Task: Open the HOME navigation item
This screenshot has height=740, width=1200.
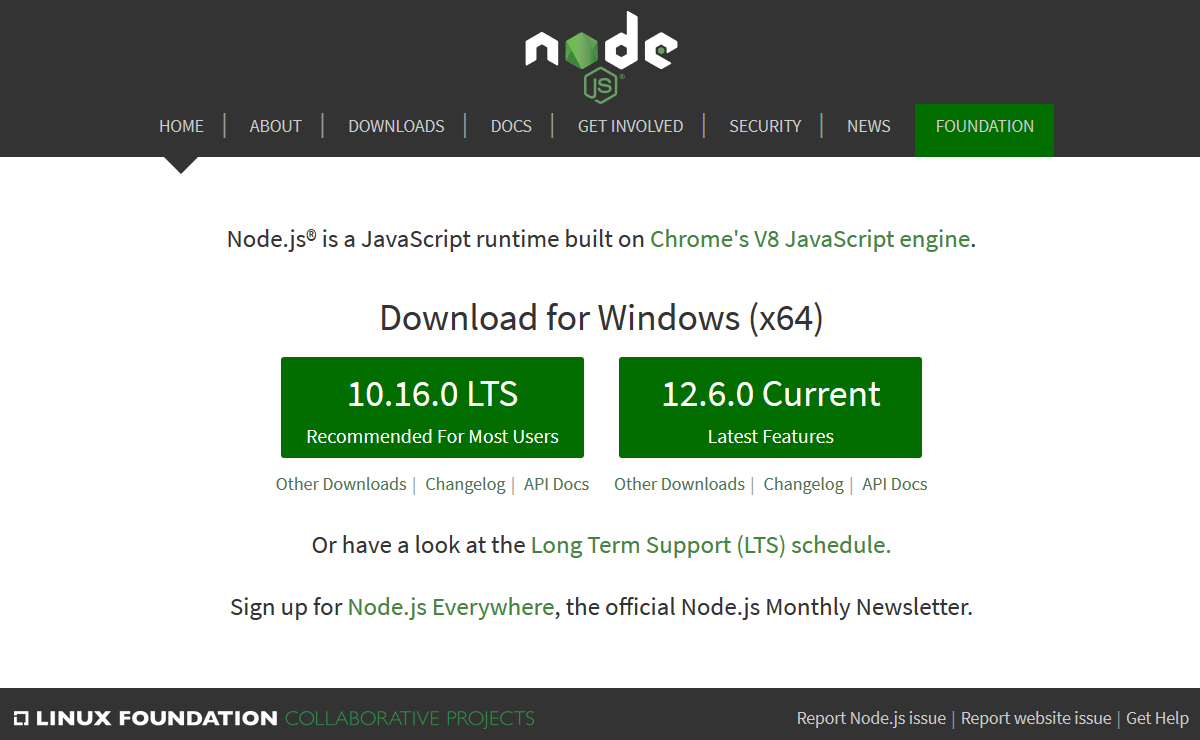Action: 181,126
